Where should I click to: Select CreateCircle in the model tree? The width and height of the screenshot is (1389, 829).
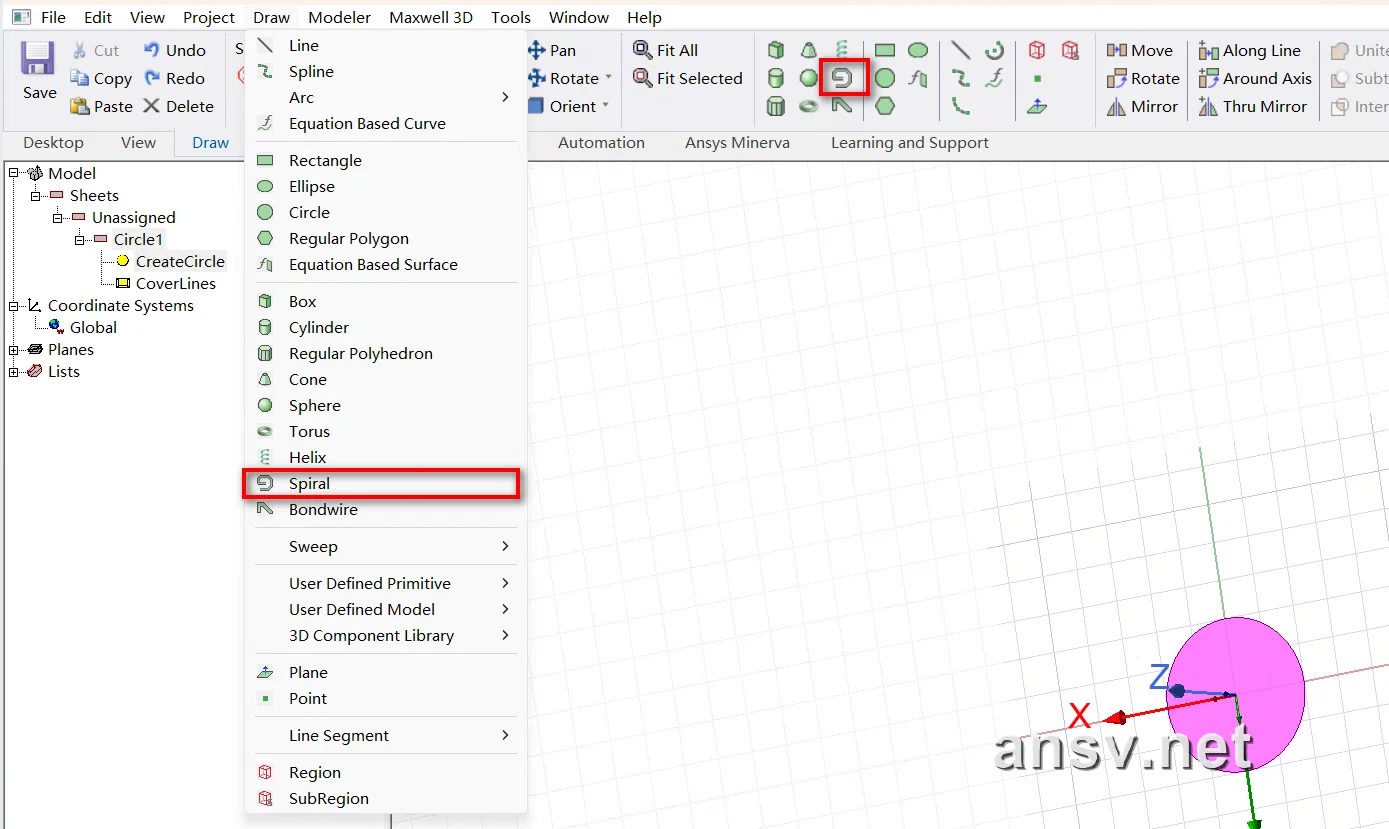[x=180, y=261]
